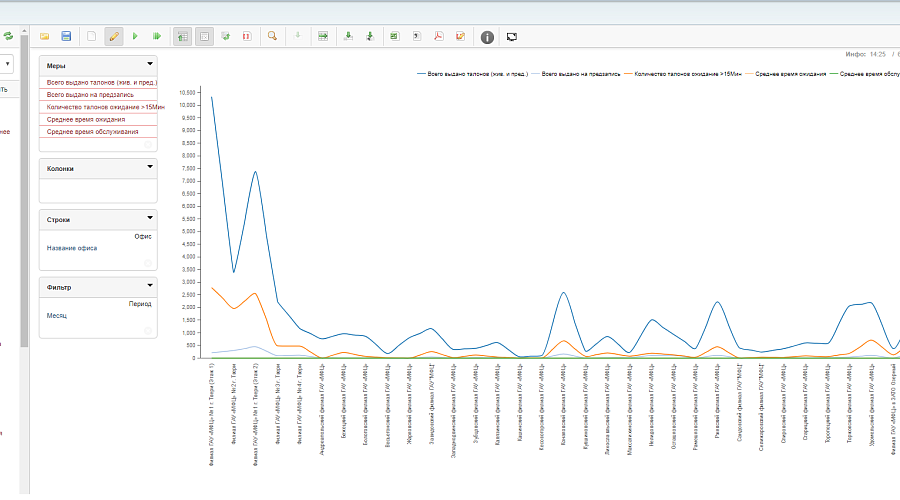Toggle edit mode with the pencil icon
Viewport: 900px width, 500px height.
114,36
